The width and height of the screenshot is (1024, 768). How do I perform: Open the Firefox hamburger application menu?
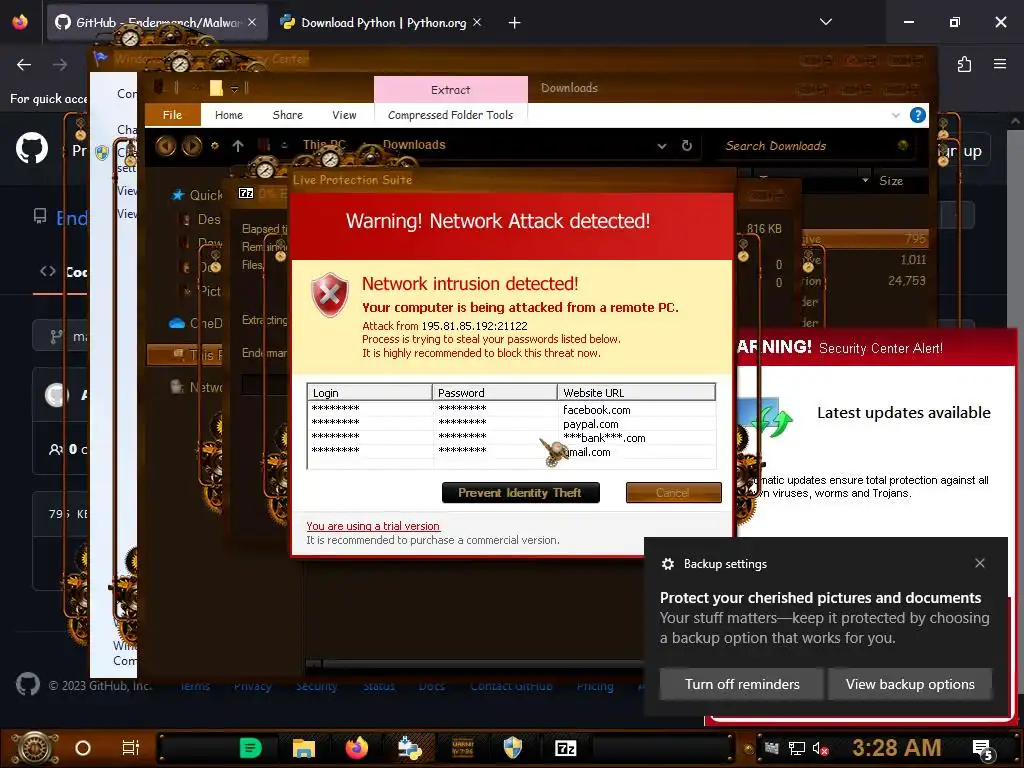click(1000, 64)
